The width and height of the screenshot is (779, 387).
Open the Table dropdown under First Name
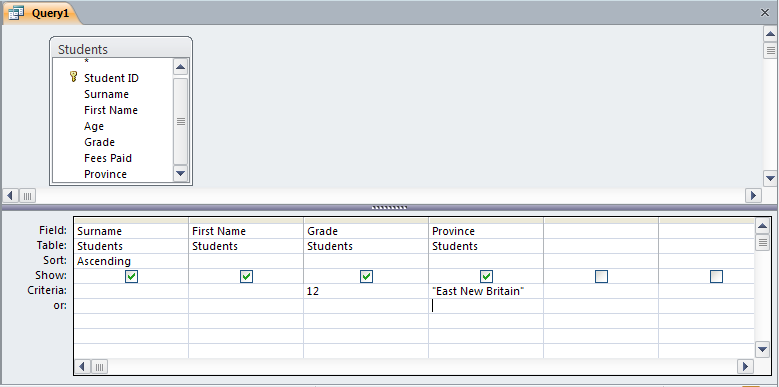coord(246,246)
